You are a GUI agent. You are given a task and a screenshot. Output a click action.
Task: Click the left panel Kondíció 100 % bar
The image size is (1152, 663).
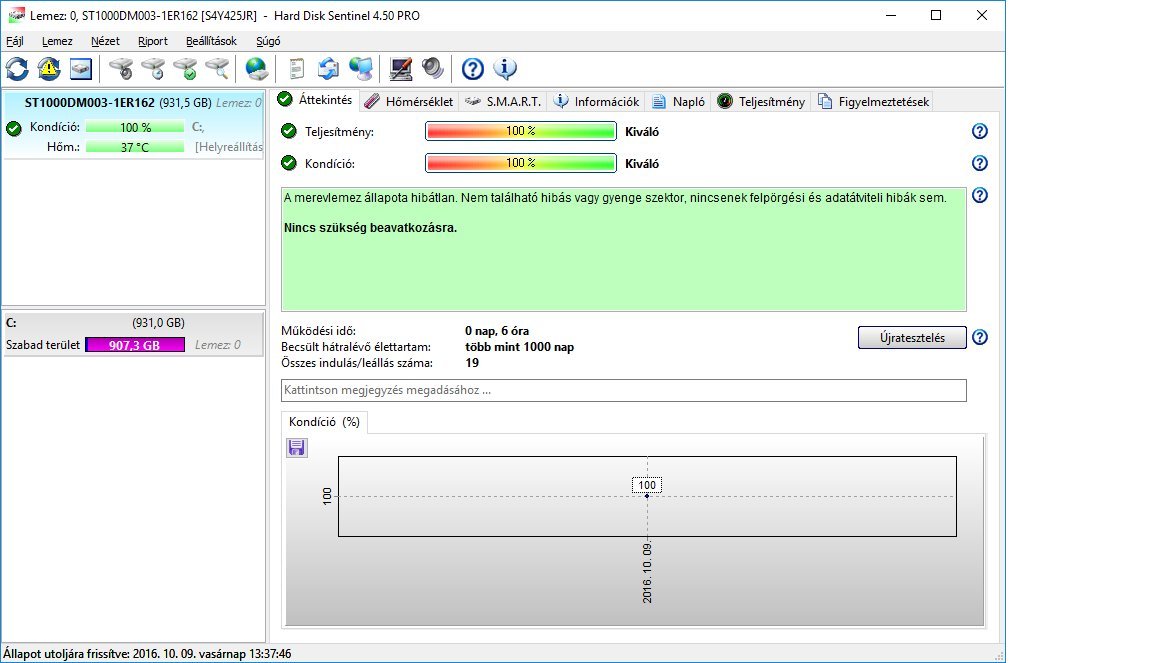pos(134,127)
